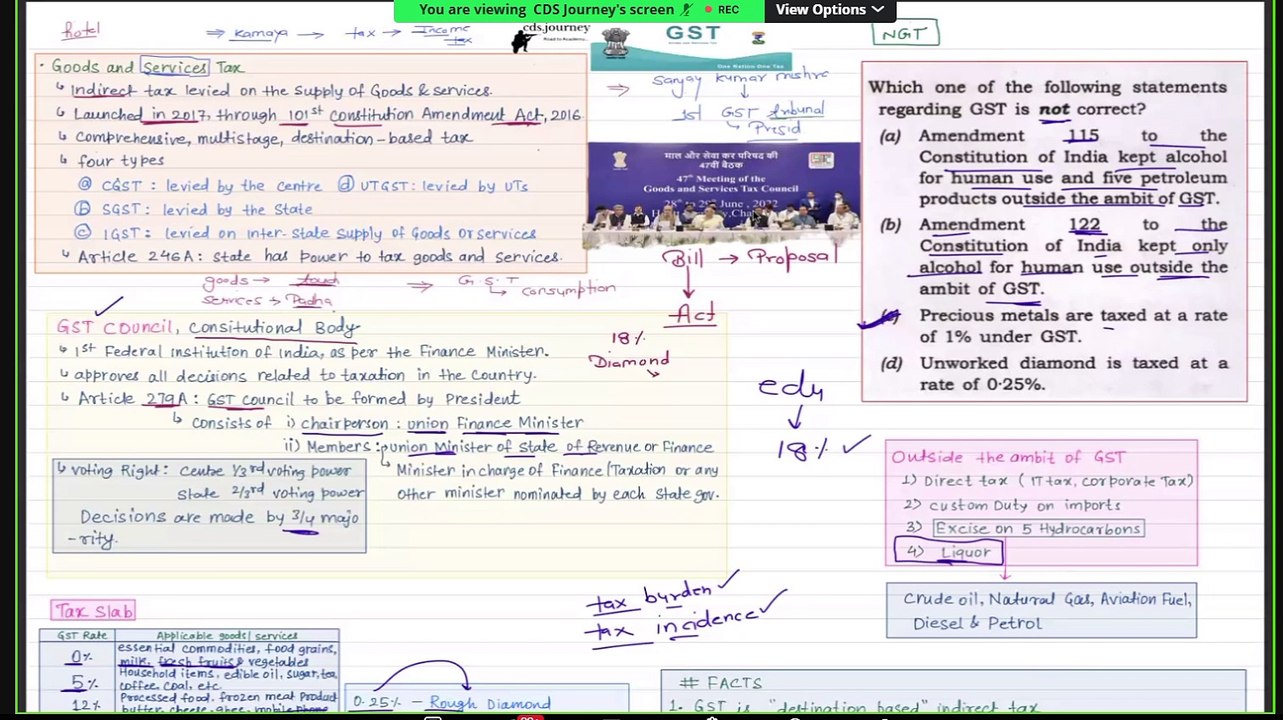Click the "Applicable goods/services" table header

point(227,635)
